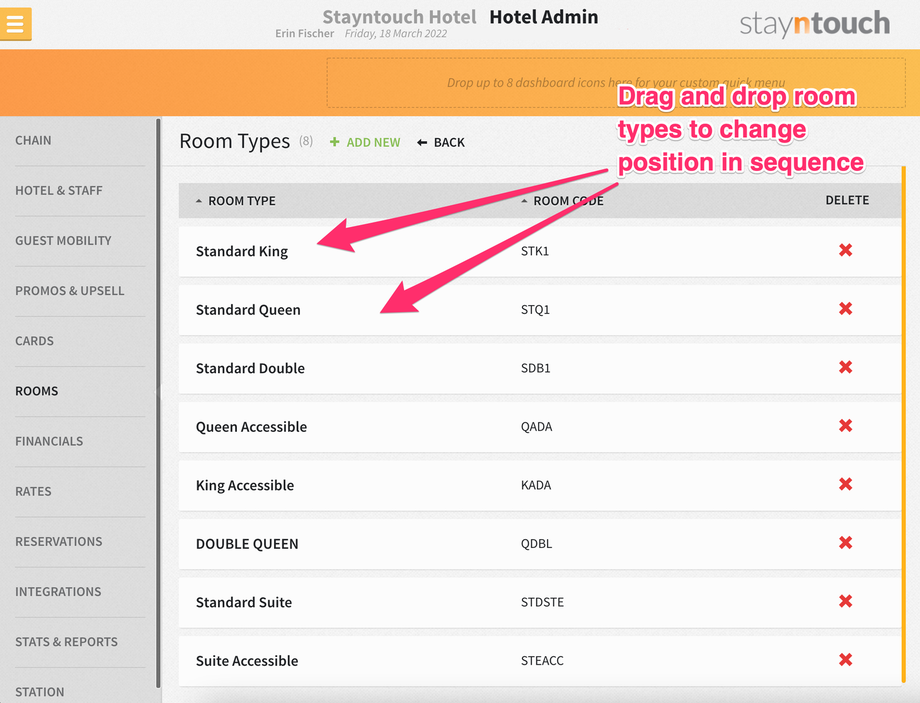The width and height of the screenshot is (920, 703).
Task: Click the stayntouch logo
Action: (x=814, y=23)
